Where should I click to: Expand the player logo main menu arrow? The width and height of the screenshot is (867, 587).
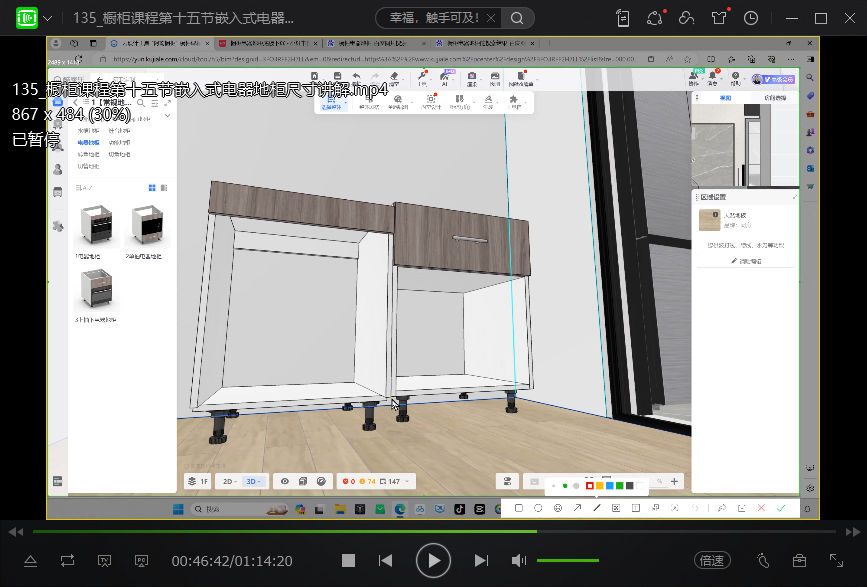pyautogui.click(x=47, y=18)
